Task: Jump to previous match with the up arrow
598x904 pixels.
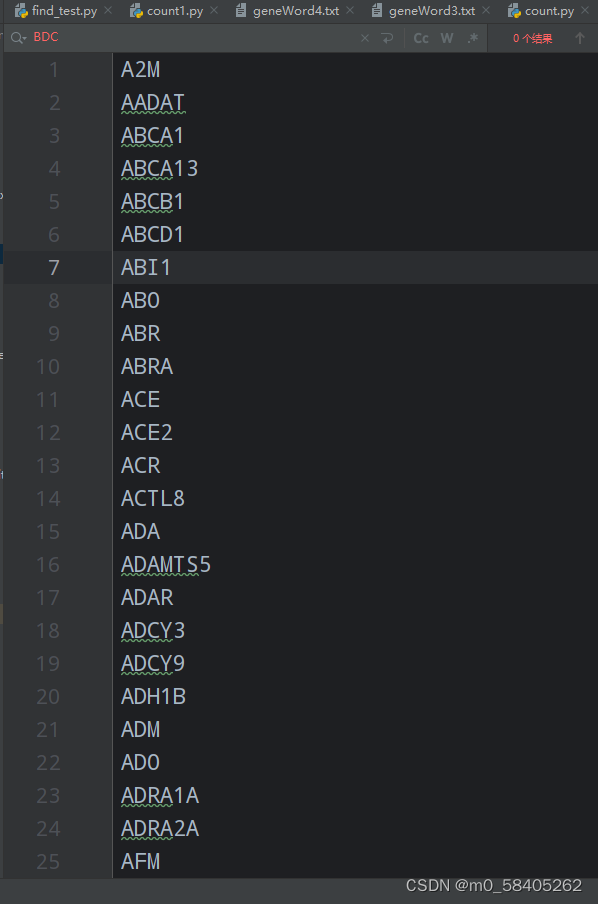Action: click(x=580, y=38)
